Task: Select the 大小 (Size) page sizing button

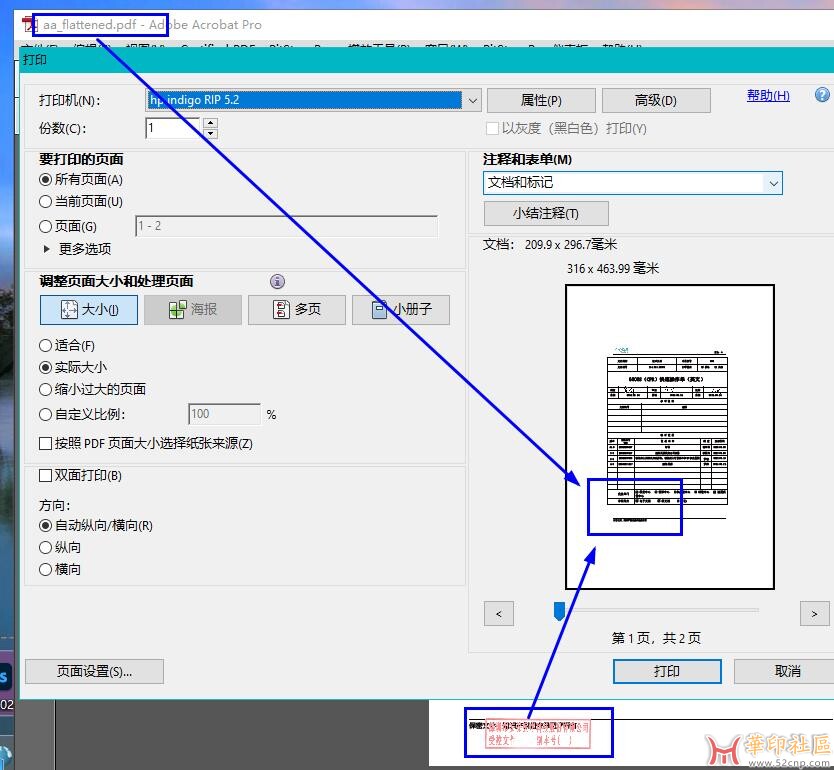Action: (x=89, y=310)
